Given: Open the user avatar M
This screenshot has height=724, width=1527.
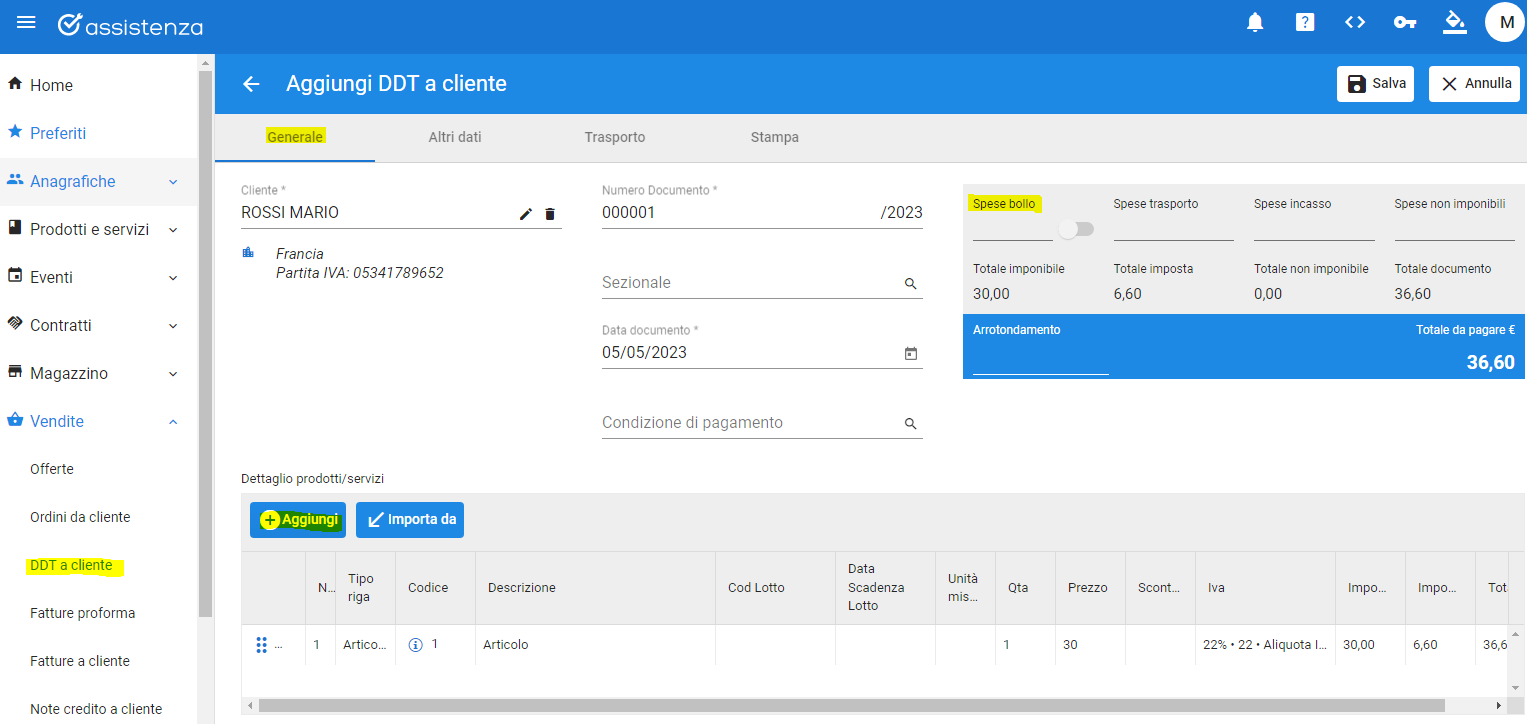Looking at the screenshot, I should [1505, 22].
